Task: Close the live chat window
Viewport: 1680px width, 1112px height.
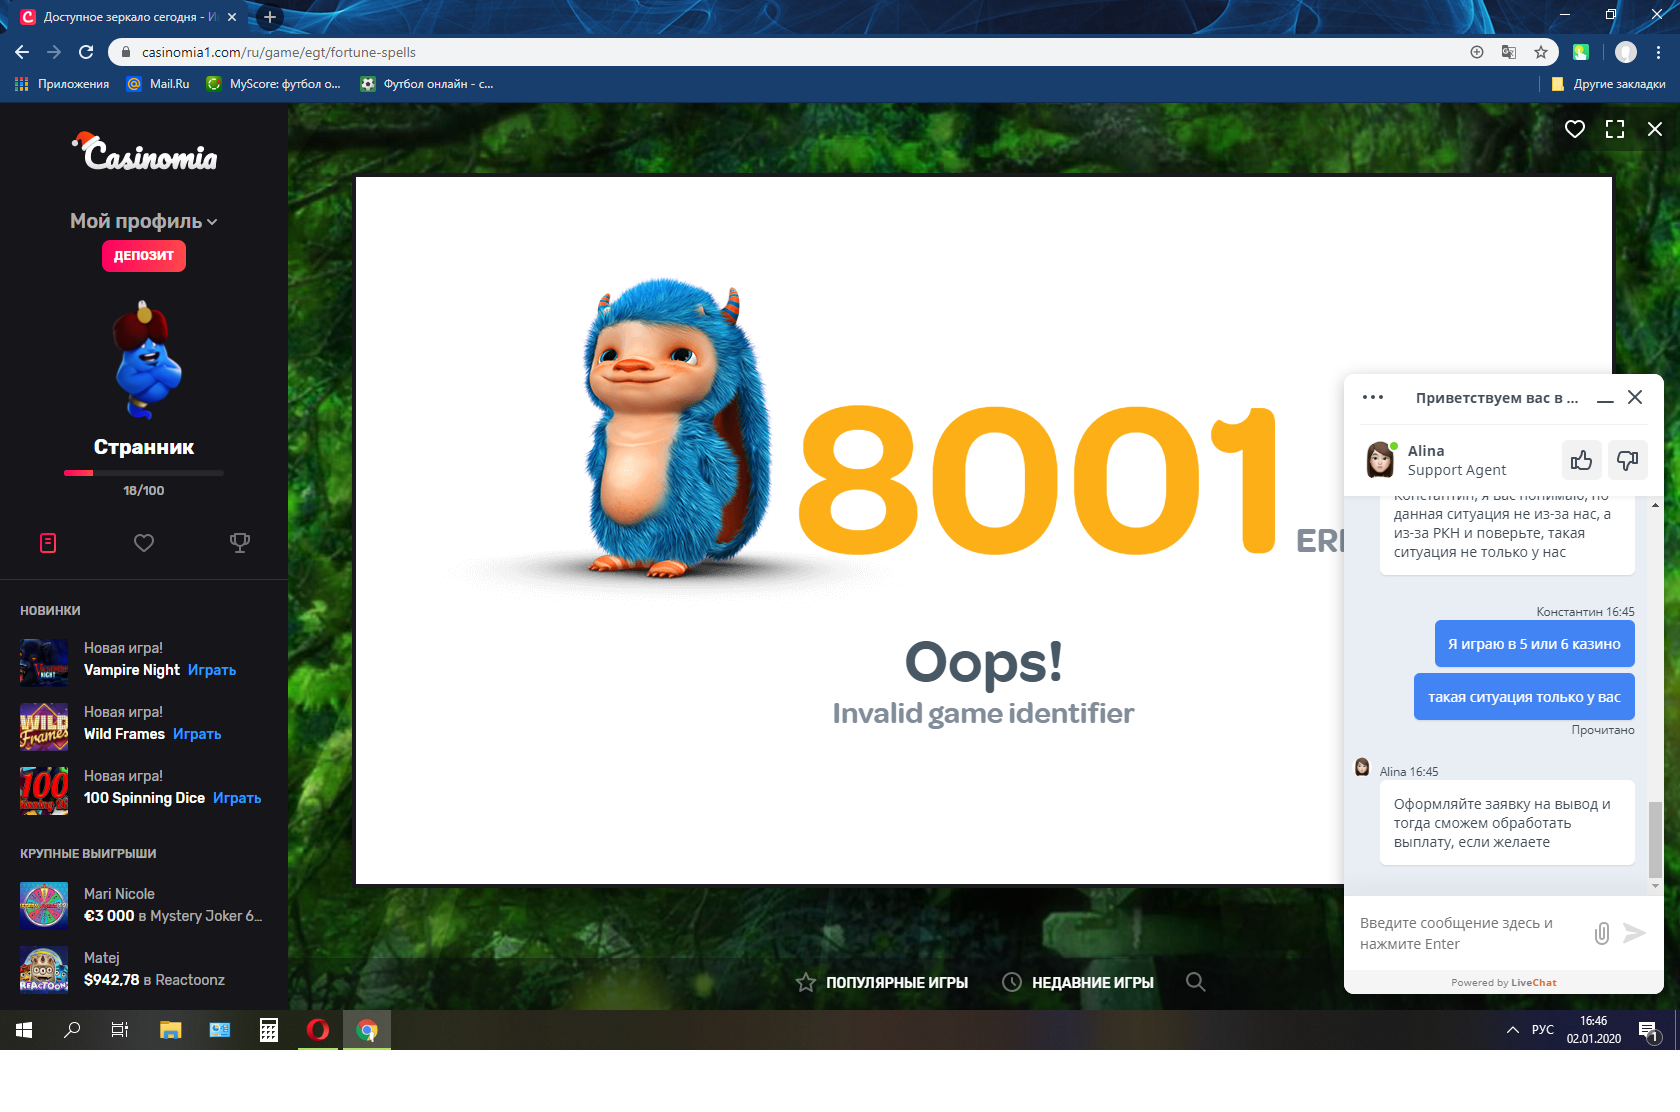Action: 1635,397
